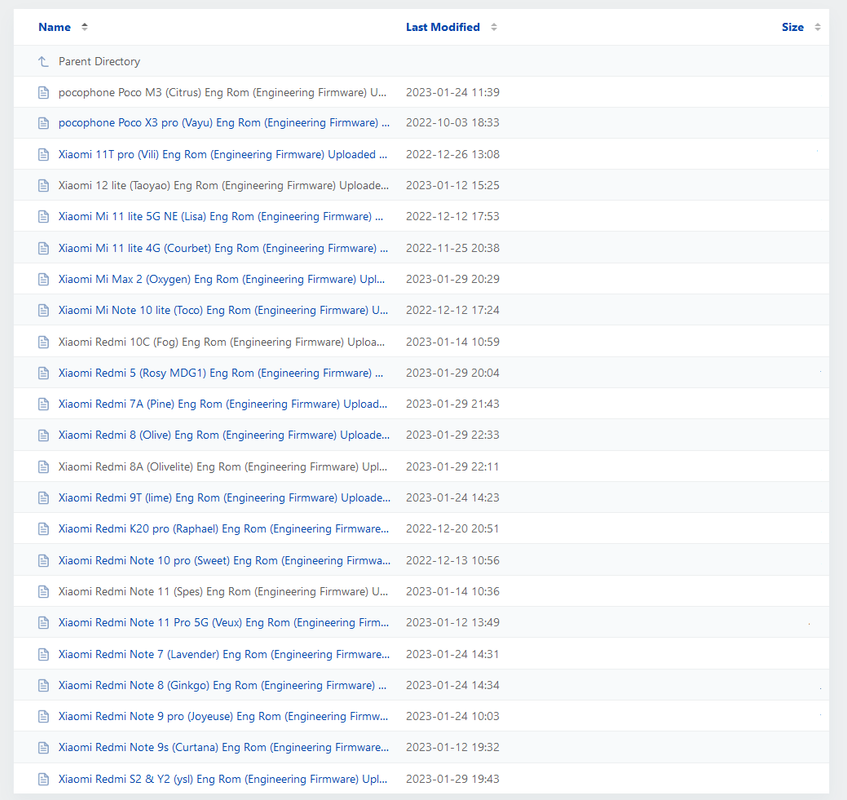Open Xiaomi Redmi 8 (Olive) Eng Rom
This screenshot has height=800, width=847.
224,435
